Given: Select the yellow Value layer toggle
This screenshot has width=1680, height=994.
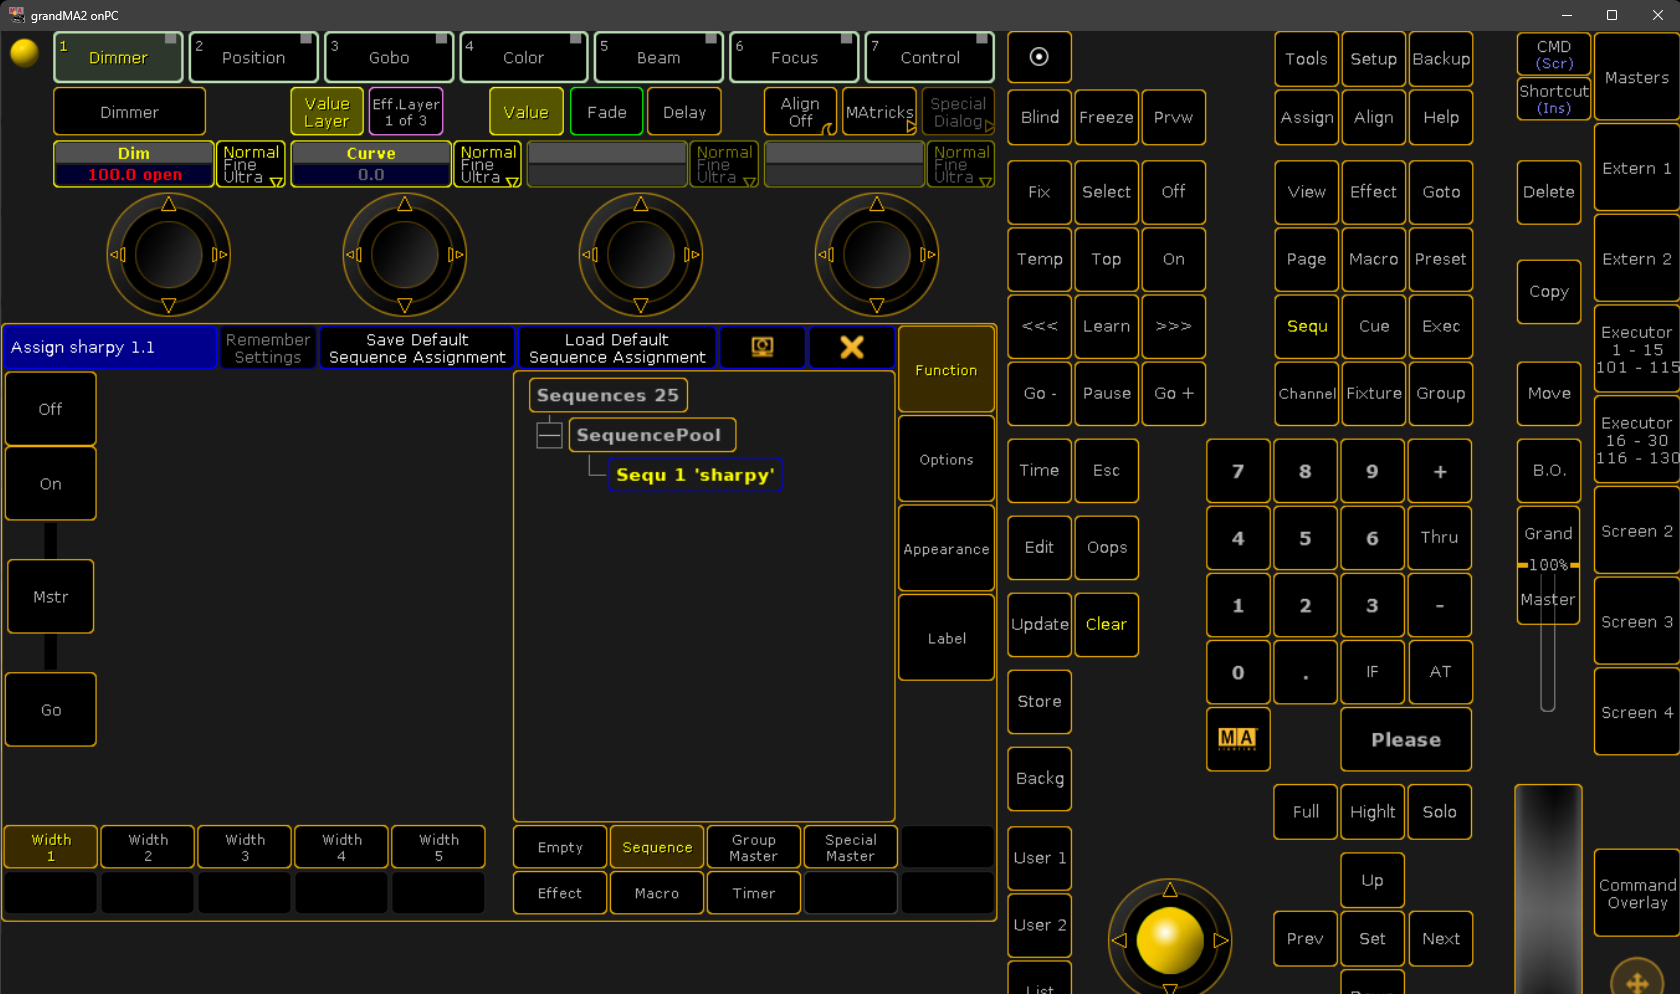Looking at the screenshot, I should click(x=526, y=111).
